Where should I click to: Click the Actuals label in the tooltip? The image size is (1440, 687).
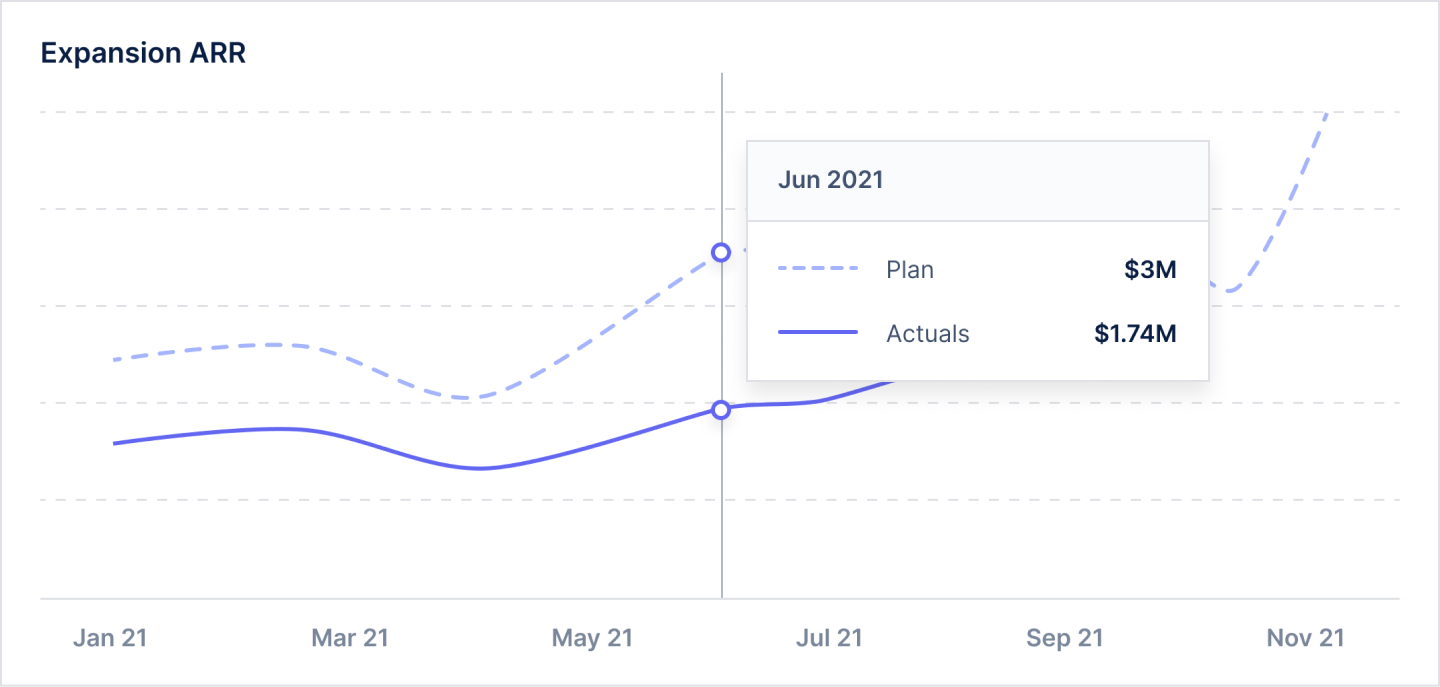coord(928,333)
